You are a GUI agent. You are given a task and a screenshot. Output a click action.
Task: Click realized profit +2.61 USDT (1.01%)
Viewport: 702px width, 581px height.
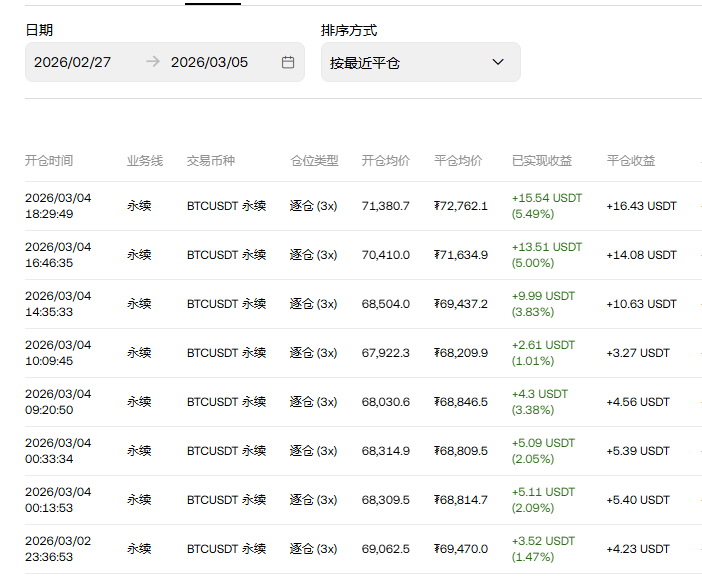click(x=543, y=353)
